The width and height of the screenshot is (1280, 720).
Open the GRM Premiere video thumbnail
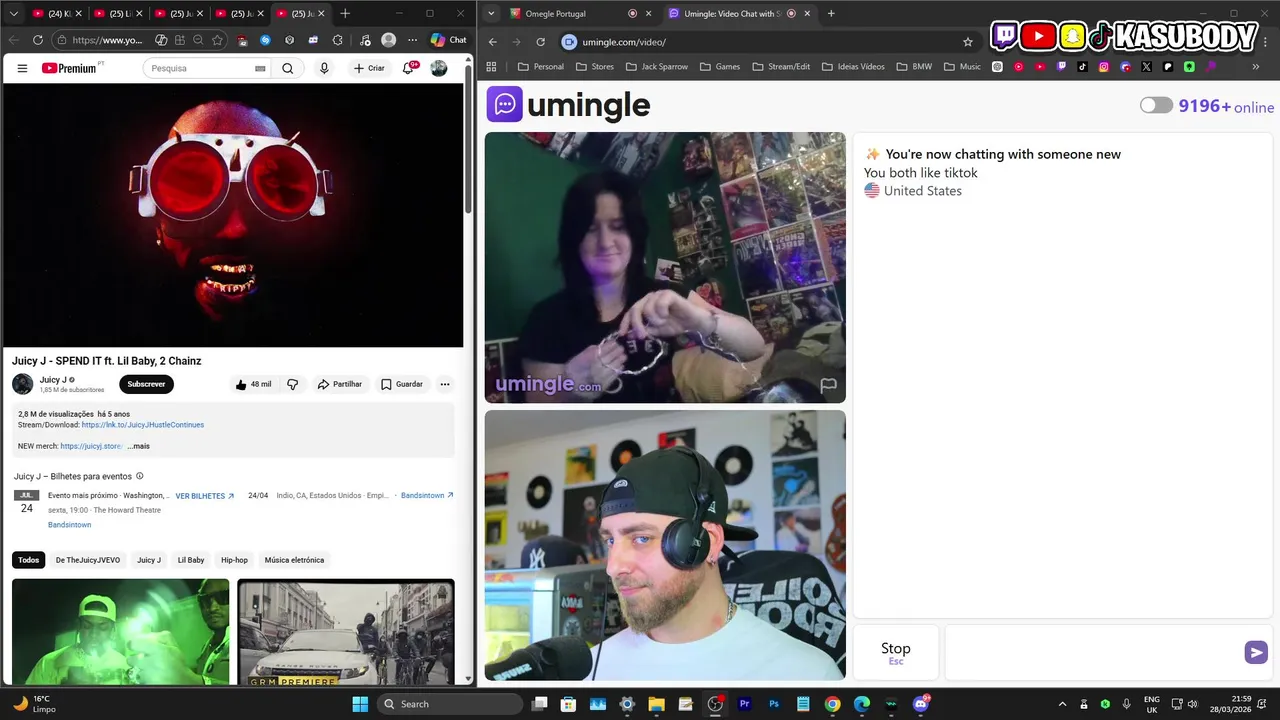(346, 631)
